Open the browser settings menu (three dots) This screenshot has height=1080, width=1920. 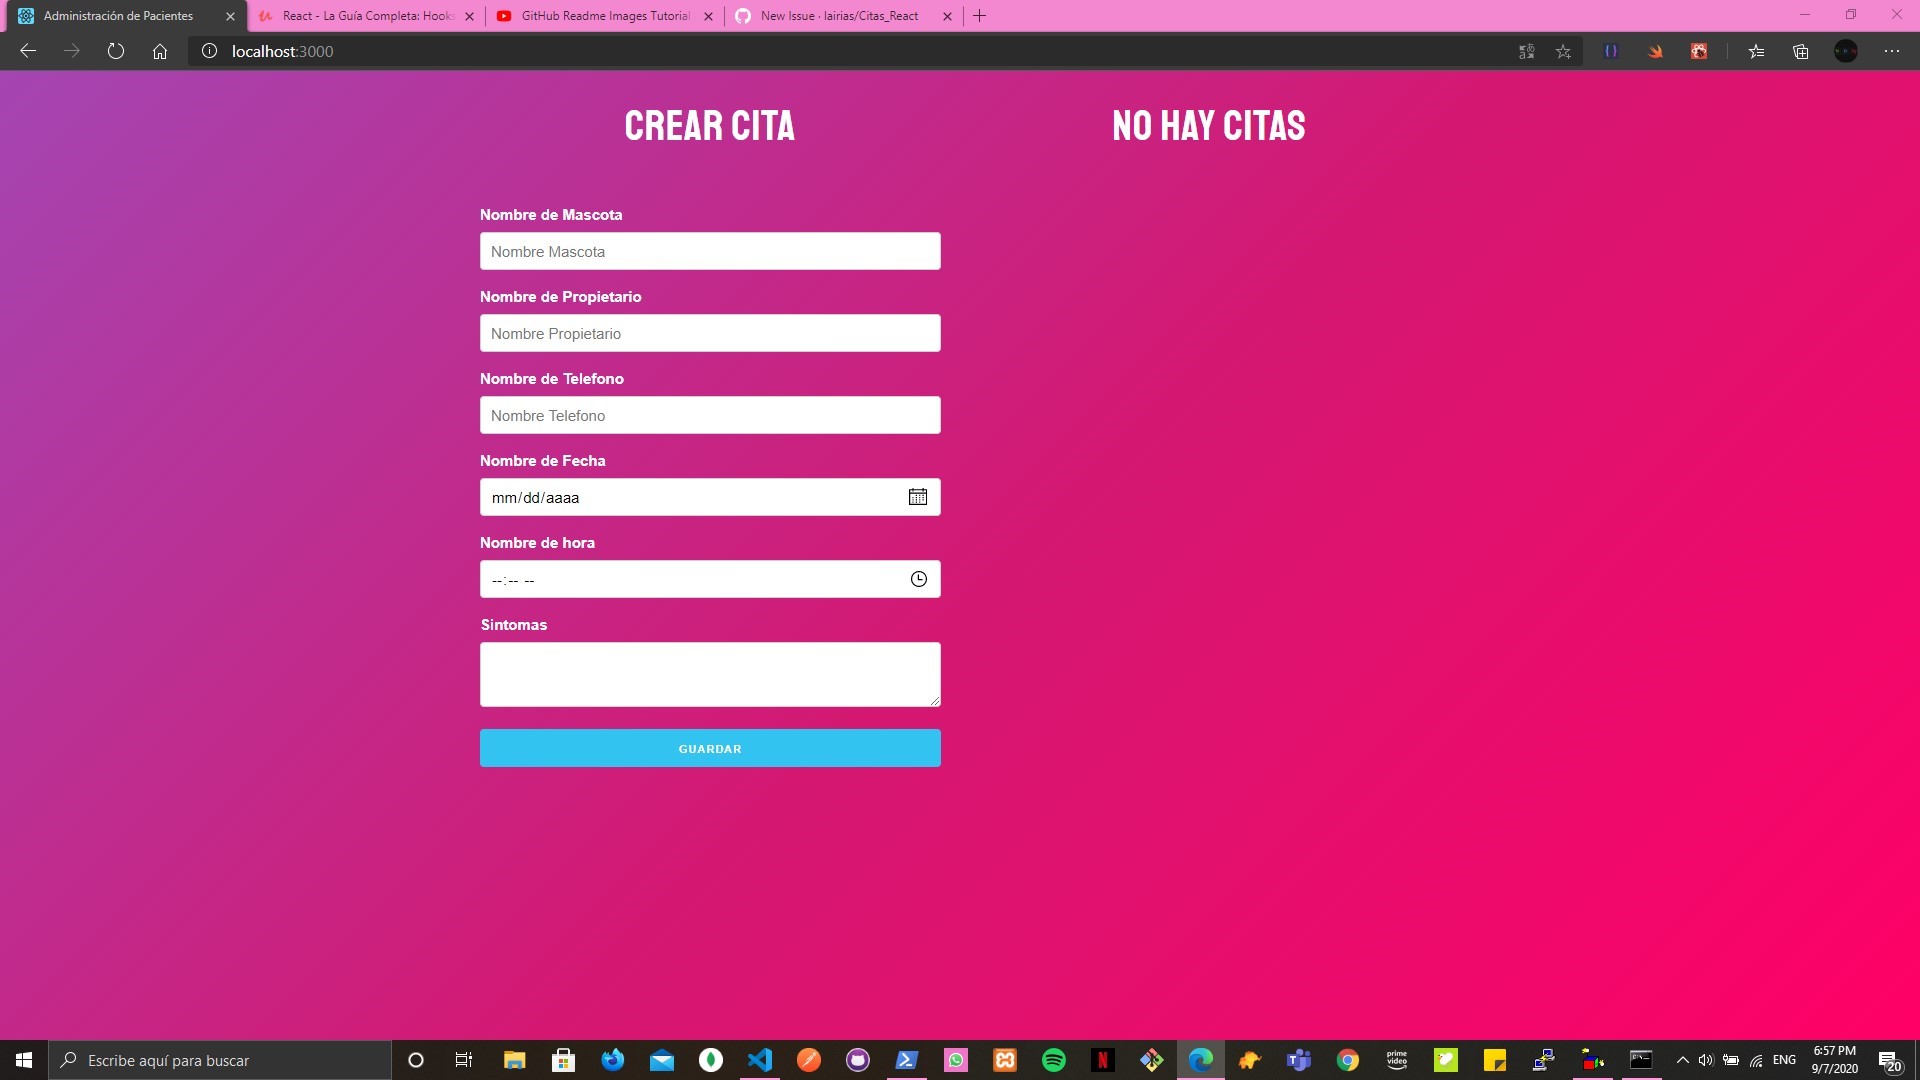pos(1892,51)
